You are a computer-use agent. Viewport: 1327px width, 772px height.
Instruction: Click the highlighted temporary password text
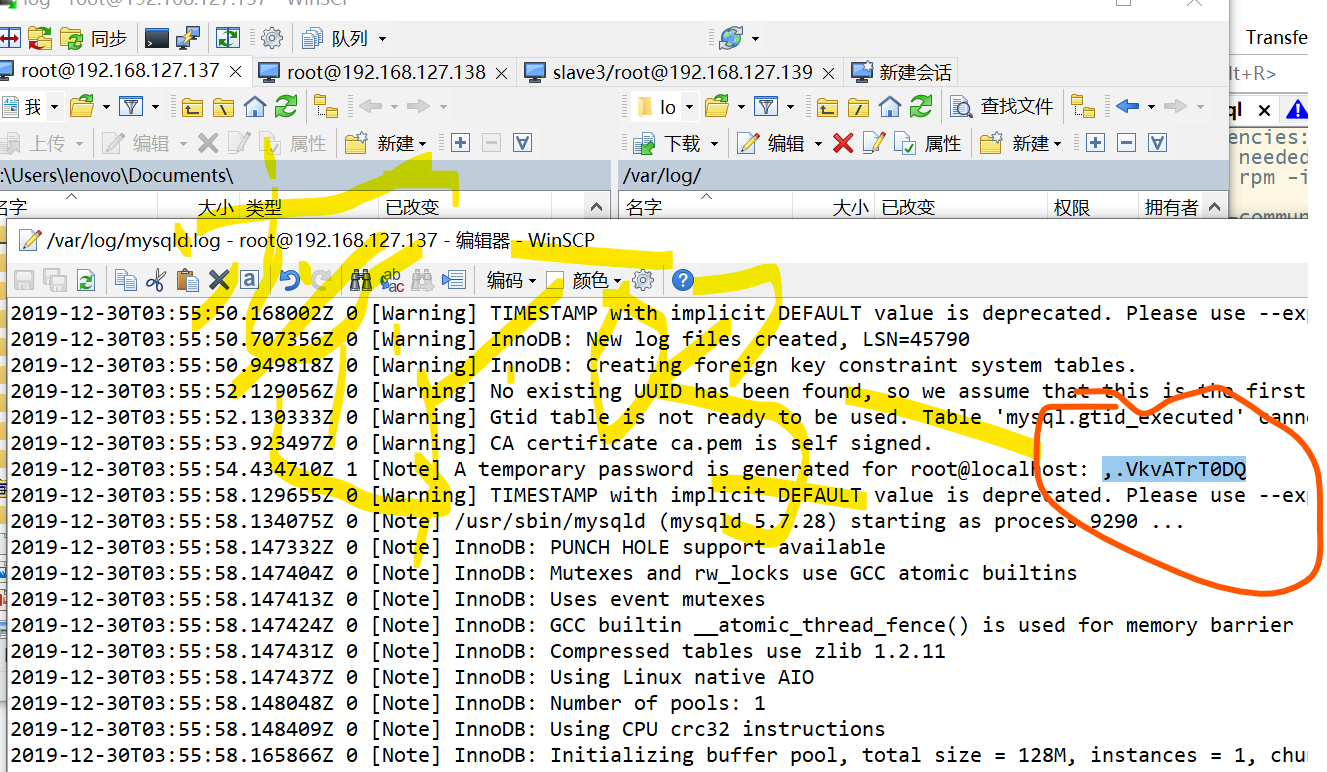[1174, 469]
